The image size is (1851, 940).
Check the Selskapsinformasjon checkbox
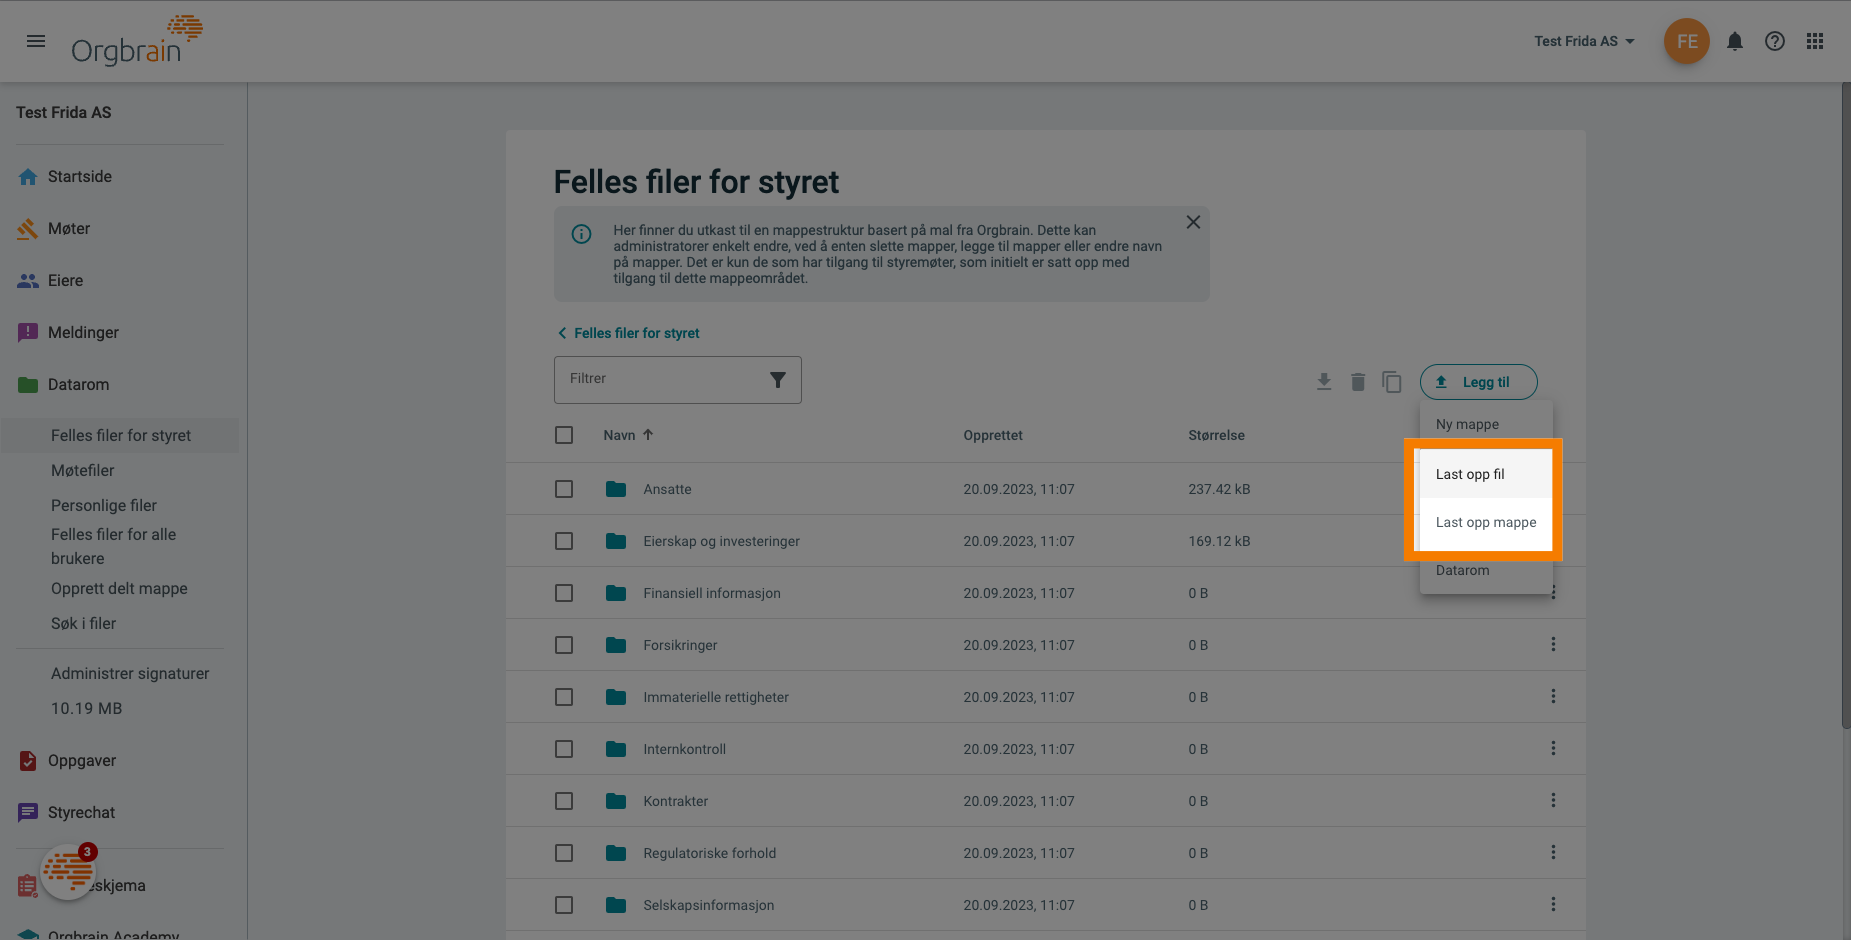click(x=564, y=905)
